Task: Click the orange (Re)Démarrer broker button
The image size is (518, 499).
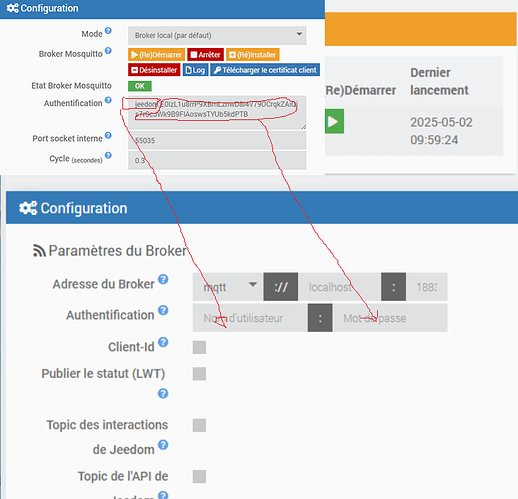Action: [x=156, y=55]
